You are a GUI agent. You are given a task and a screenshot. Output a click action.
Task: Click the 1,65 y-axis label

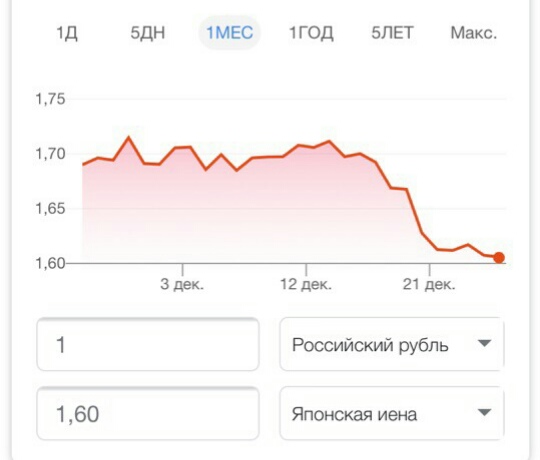click(x=50, y=209)
